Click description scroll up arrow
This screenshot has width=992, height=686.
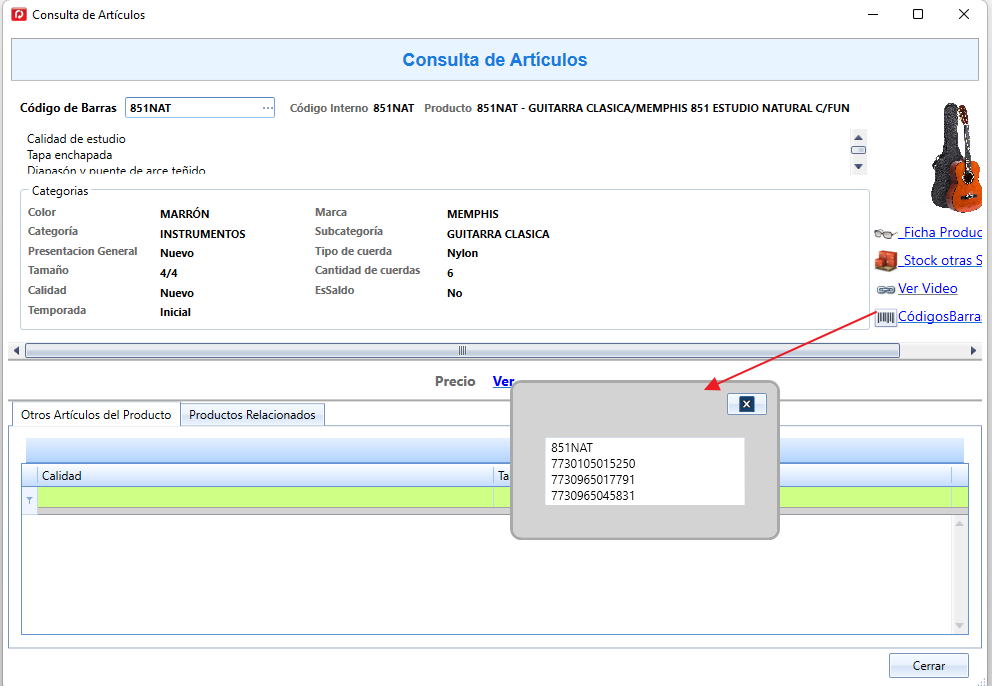(x=859, y=137)
